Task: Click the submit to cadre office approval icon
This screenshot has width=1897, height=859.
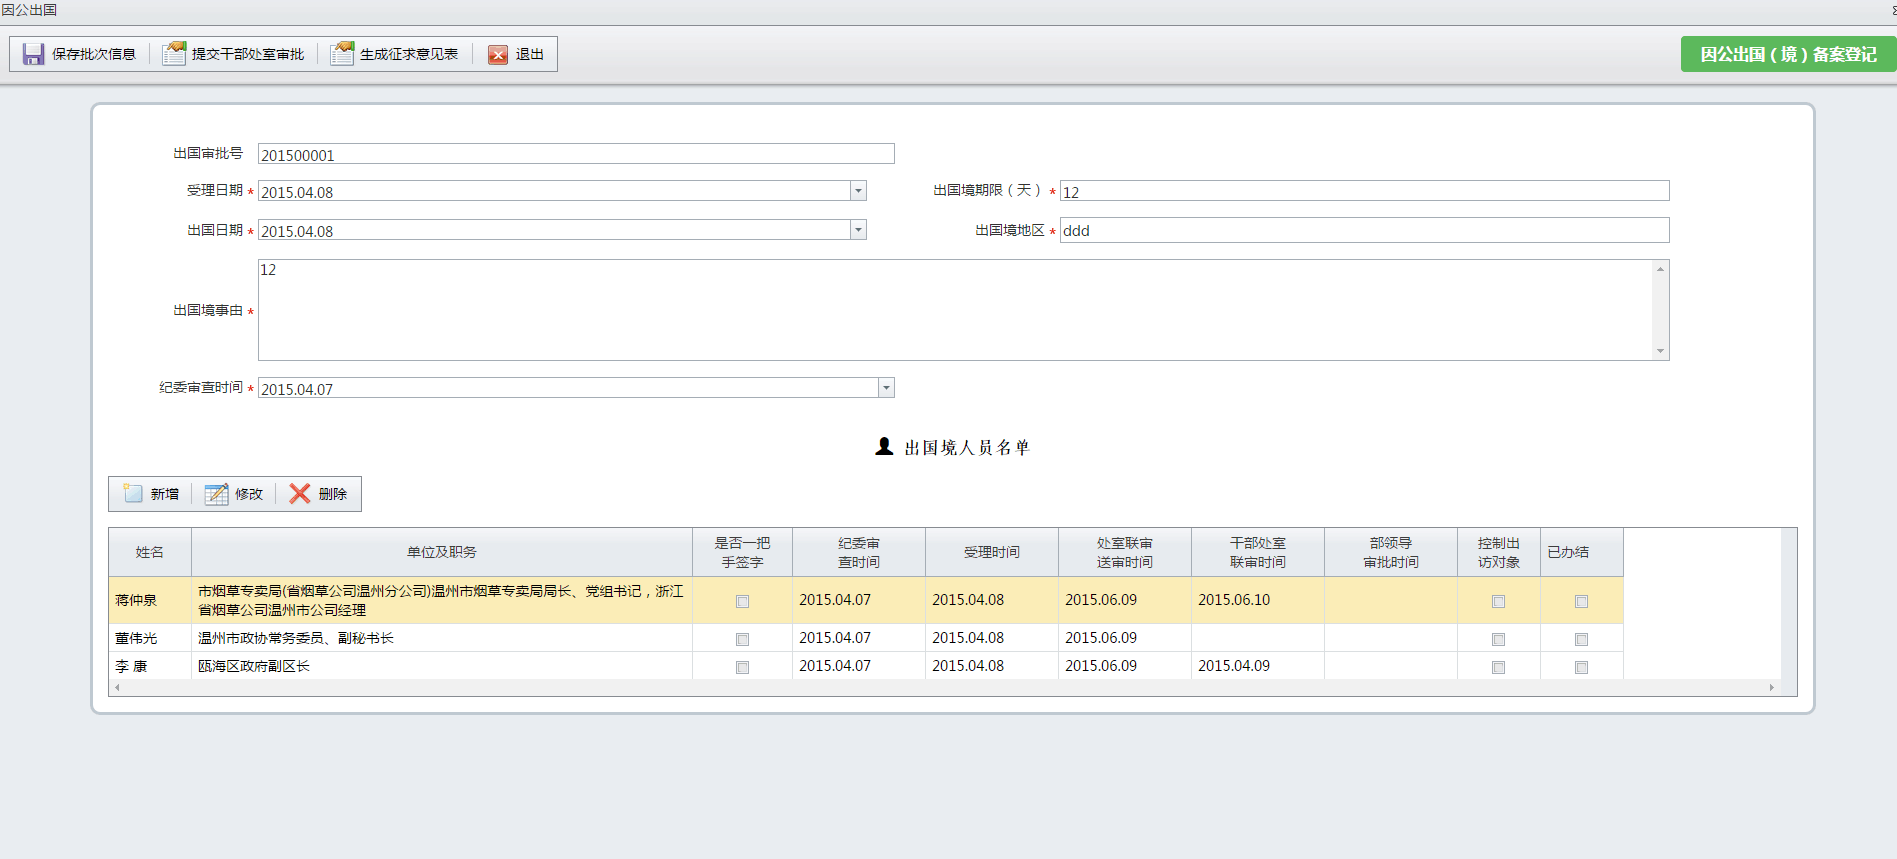Action: pyautogui.click(x=174, y=54)
